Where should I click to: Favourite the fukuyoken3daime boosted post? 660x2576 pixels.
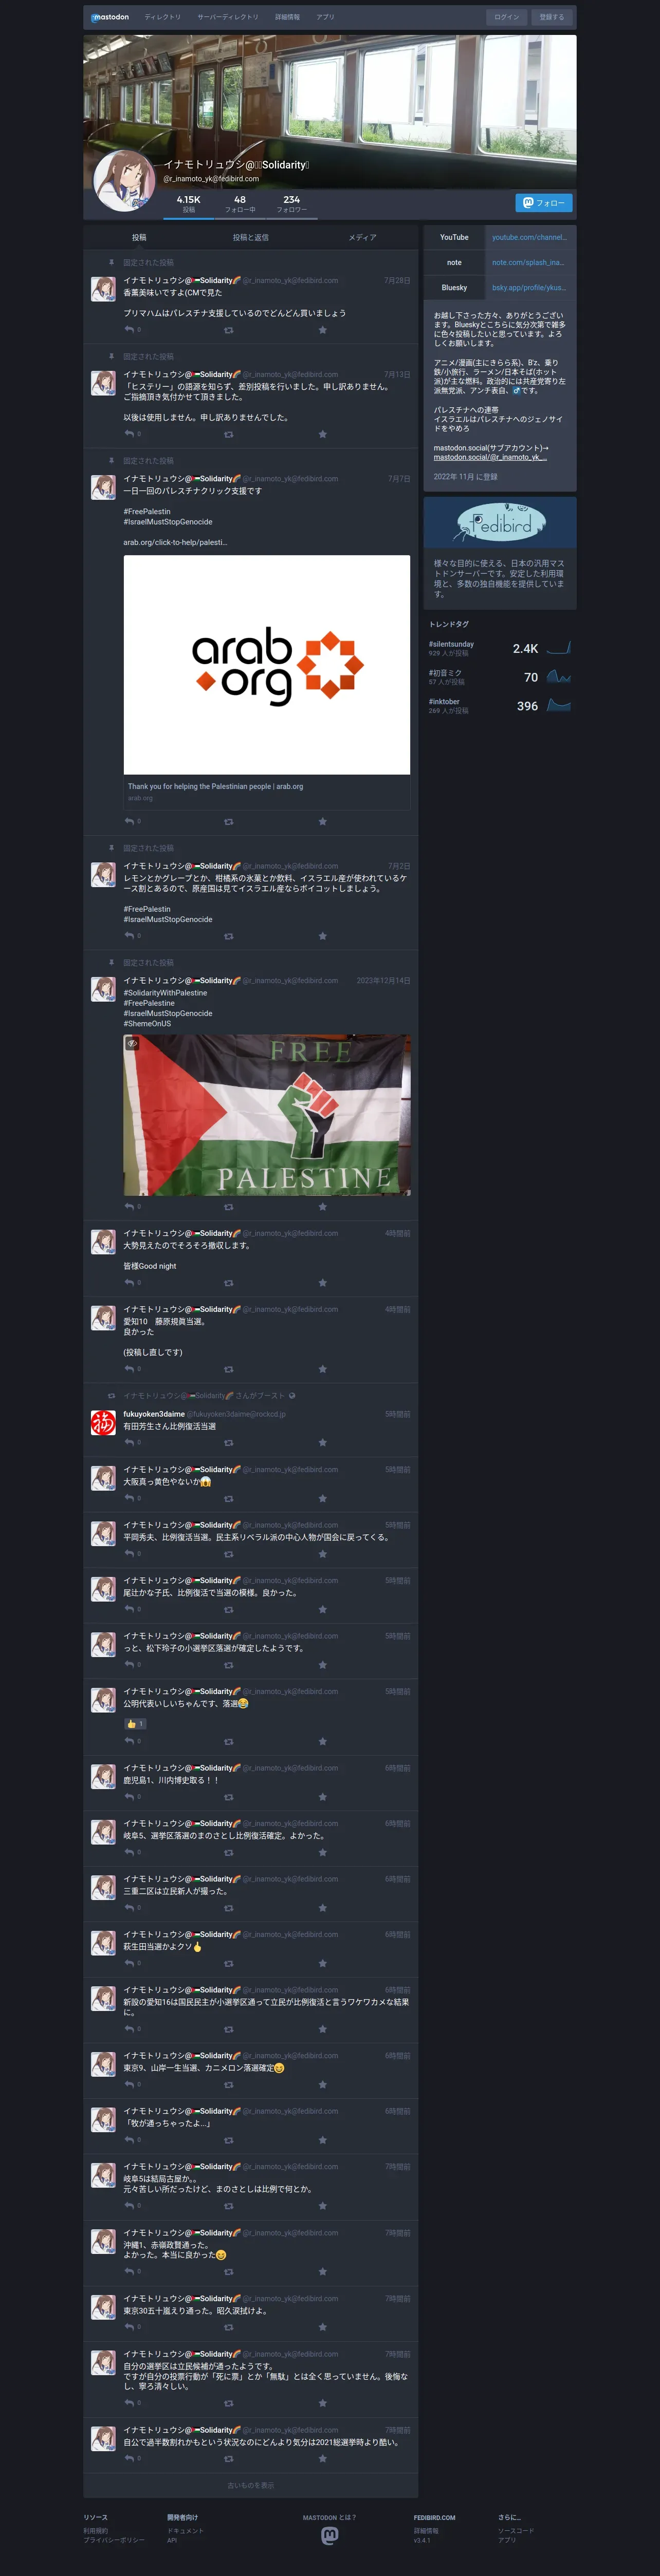click(322, 1443)
